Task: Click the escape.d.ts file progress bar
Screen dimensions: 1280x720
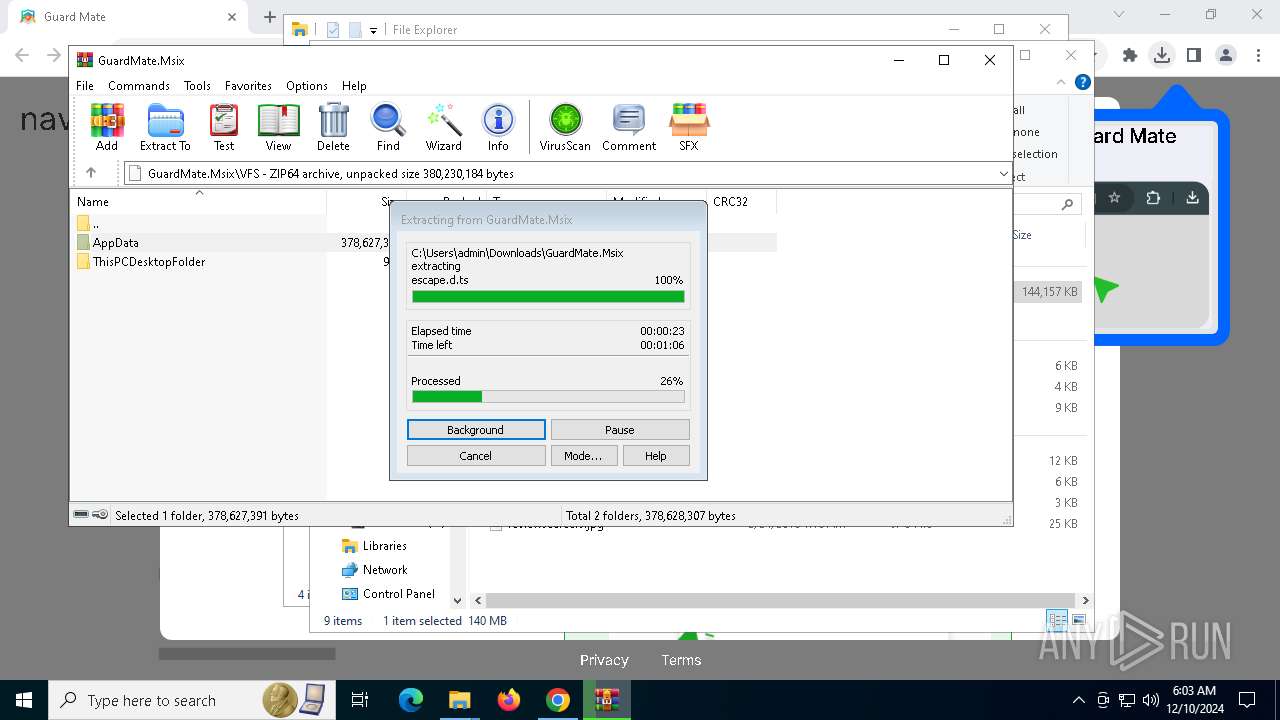Action: click(548, 296)
